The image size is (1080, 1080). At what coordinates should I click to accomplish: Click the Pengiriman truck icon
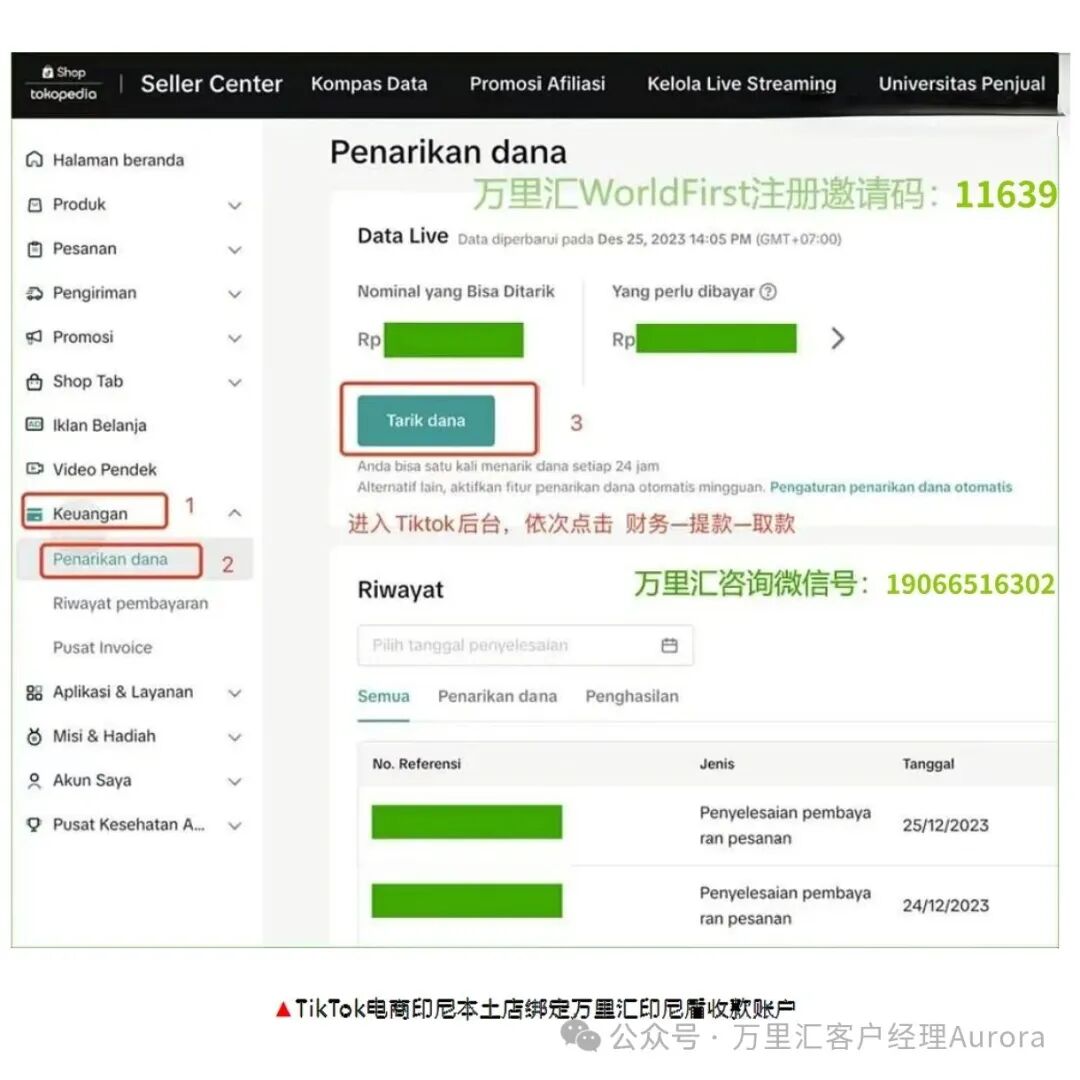click(35, 293)
